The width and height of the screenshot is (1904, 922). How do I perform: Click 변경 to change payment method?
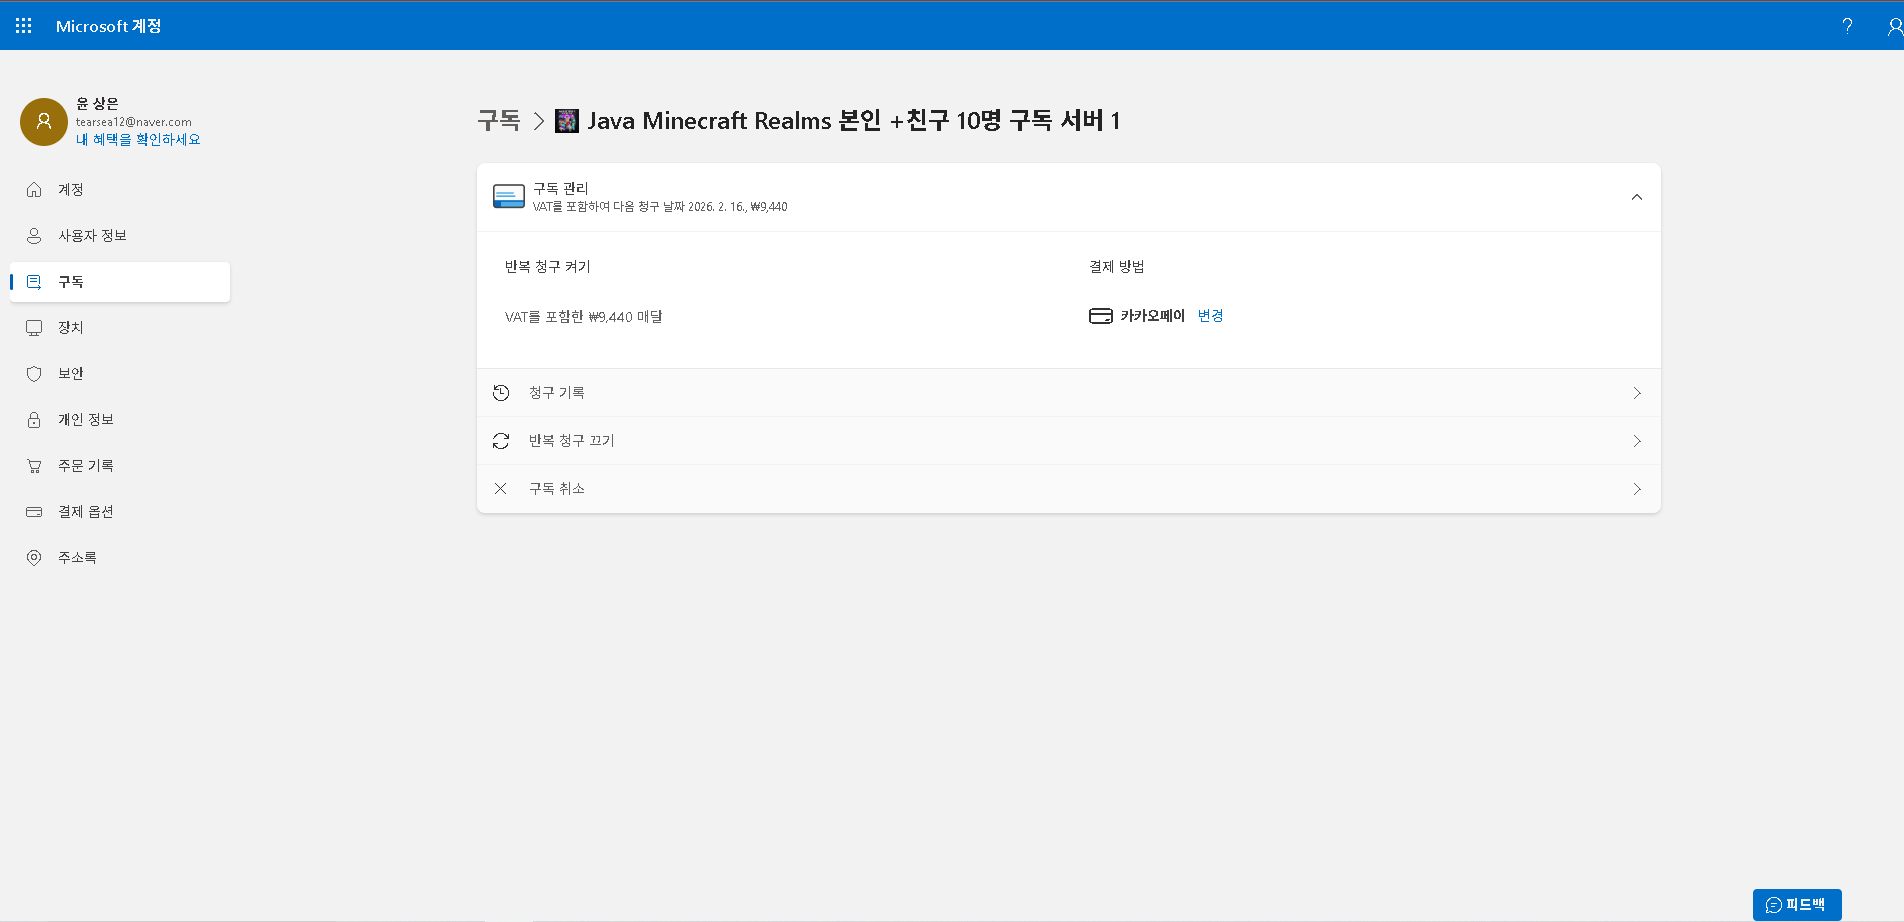coord(1210,316)
